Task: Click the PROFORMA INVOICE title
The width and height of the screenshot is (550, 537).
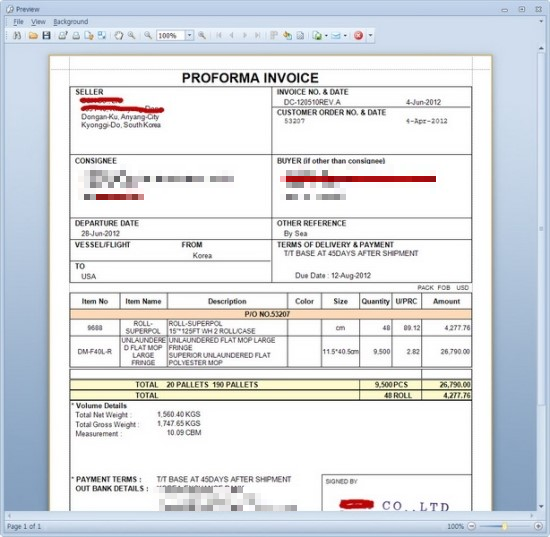Action: pos(250,78)
